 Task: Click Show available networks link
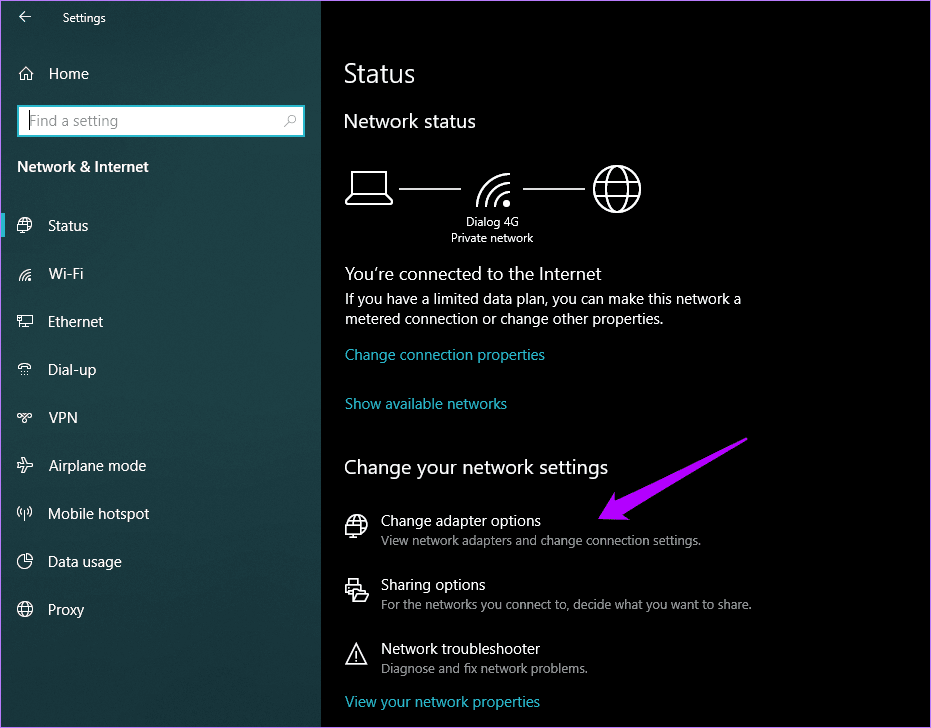(426, 404)
